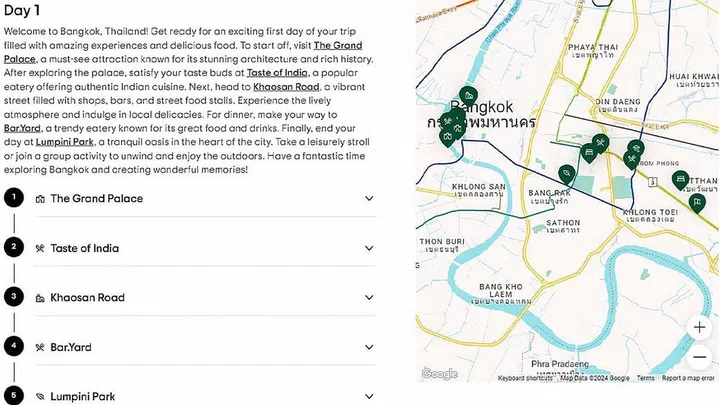Open the Lumpini Park itinerary item
This screenshot has width=720, height=405.
pos(82,396)
